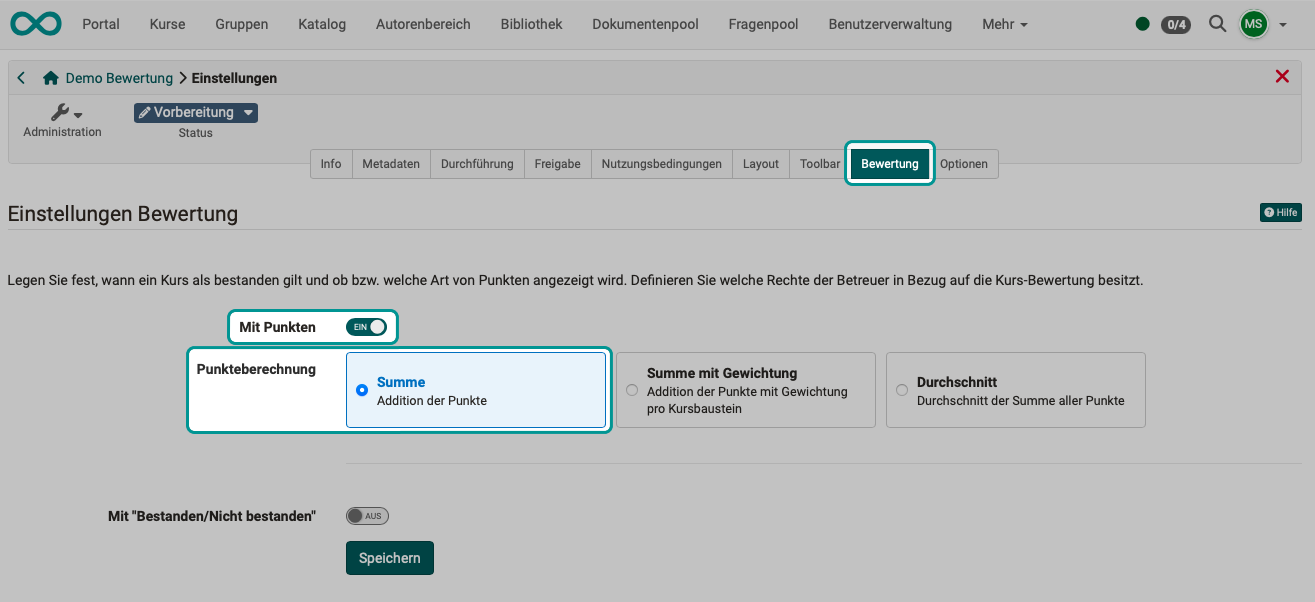Click the OpenOlat logo icon
This screenshot has height=602, width=1315.
pyautogui.click(x=35, y=23)
